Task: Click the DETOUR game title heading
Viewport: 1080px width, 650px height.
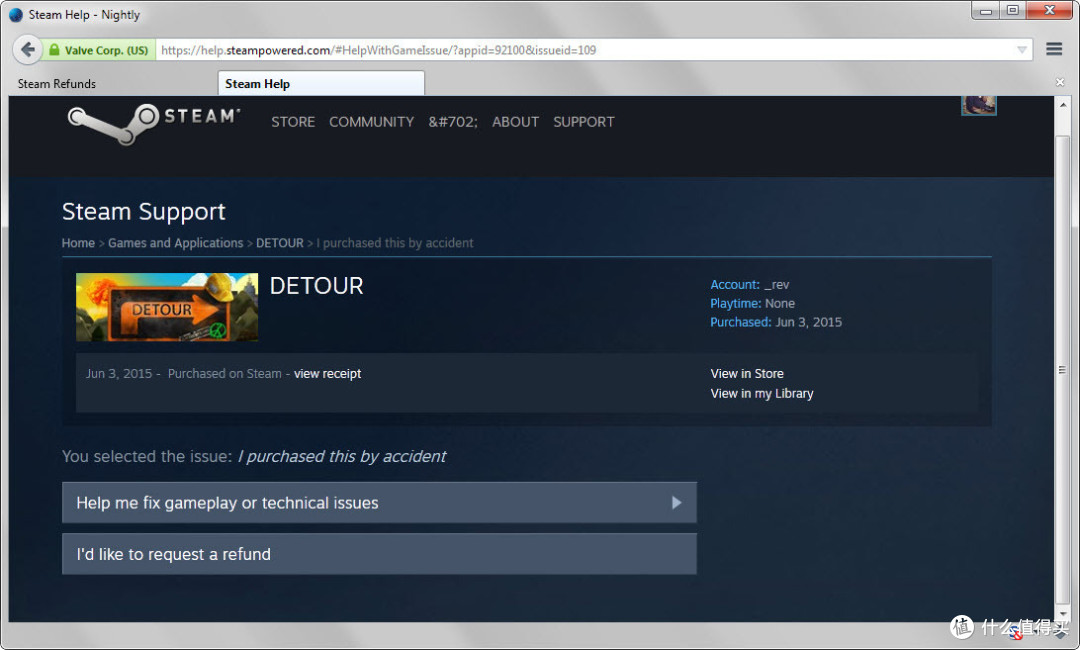Action: click(x=316, y=286)
